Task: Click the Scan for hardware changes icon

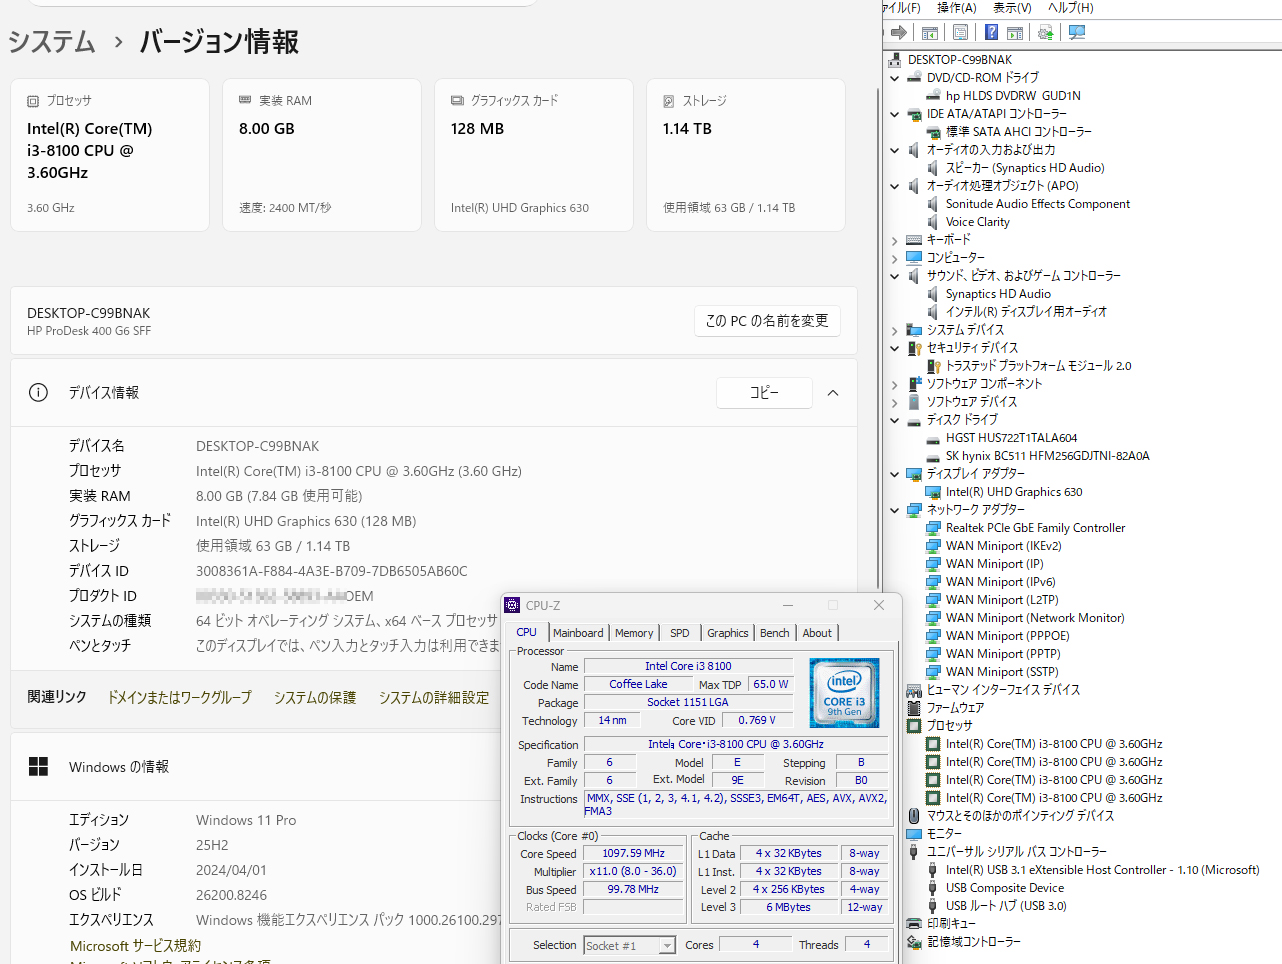Action: point(1076,32)
